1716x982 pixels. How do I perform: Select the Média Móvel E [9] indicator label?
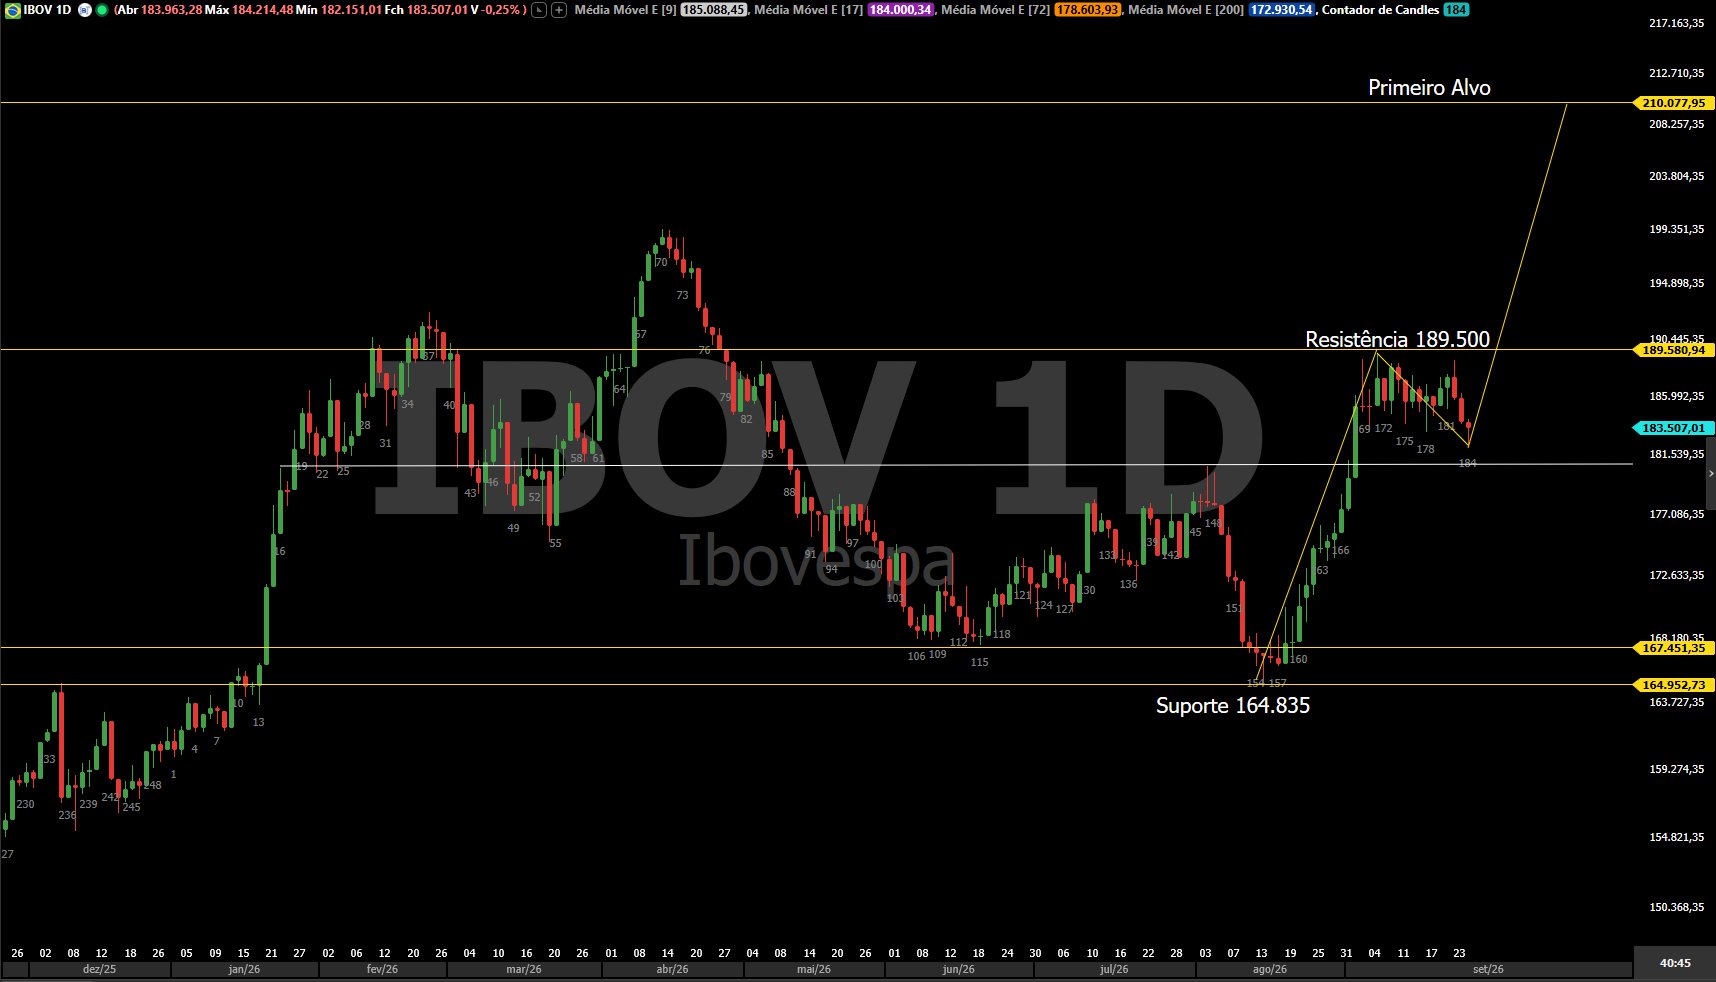(625, 10)
